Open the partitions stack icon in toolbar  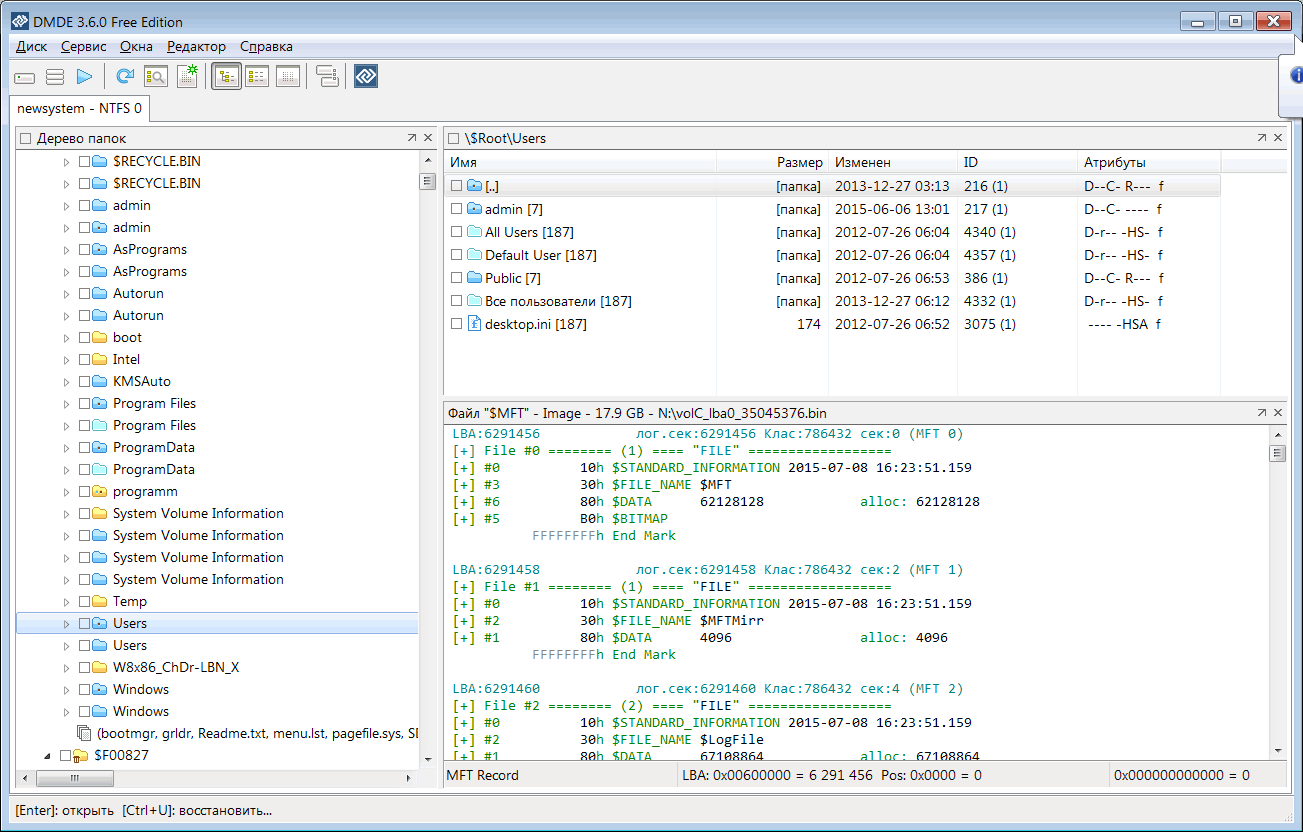point(55,76)
